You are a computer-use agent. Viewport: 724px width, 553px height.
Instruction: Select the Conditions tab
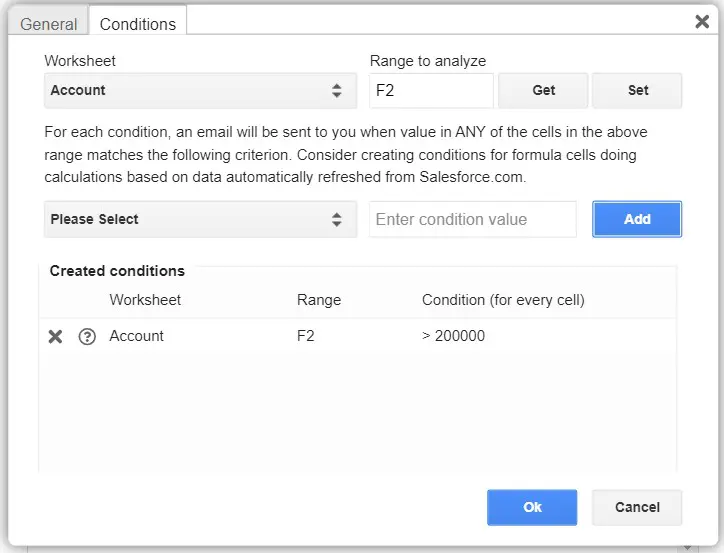click(x=138, y=24)
